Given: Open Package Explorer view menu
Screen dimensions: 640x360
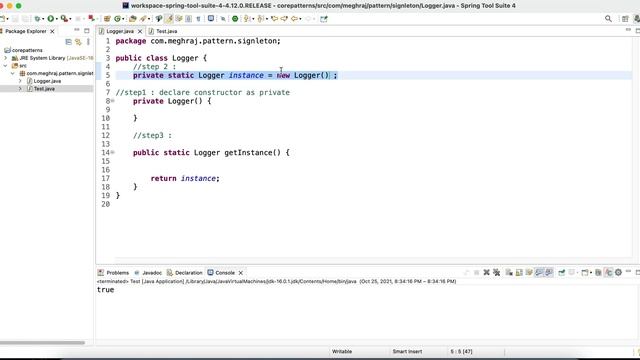Looking at the screenshot, I should (x=88, y=42).
